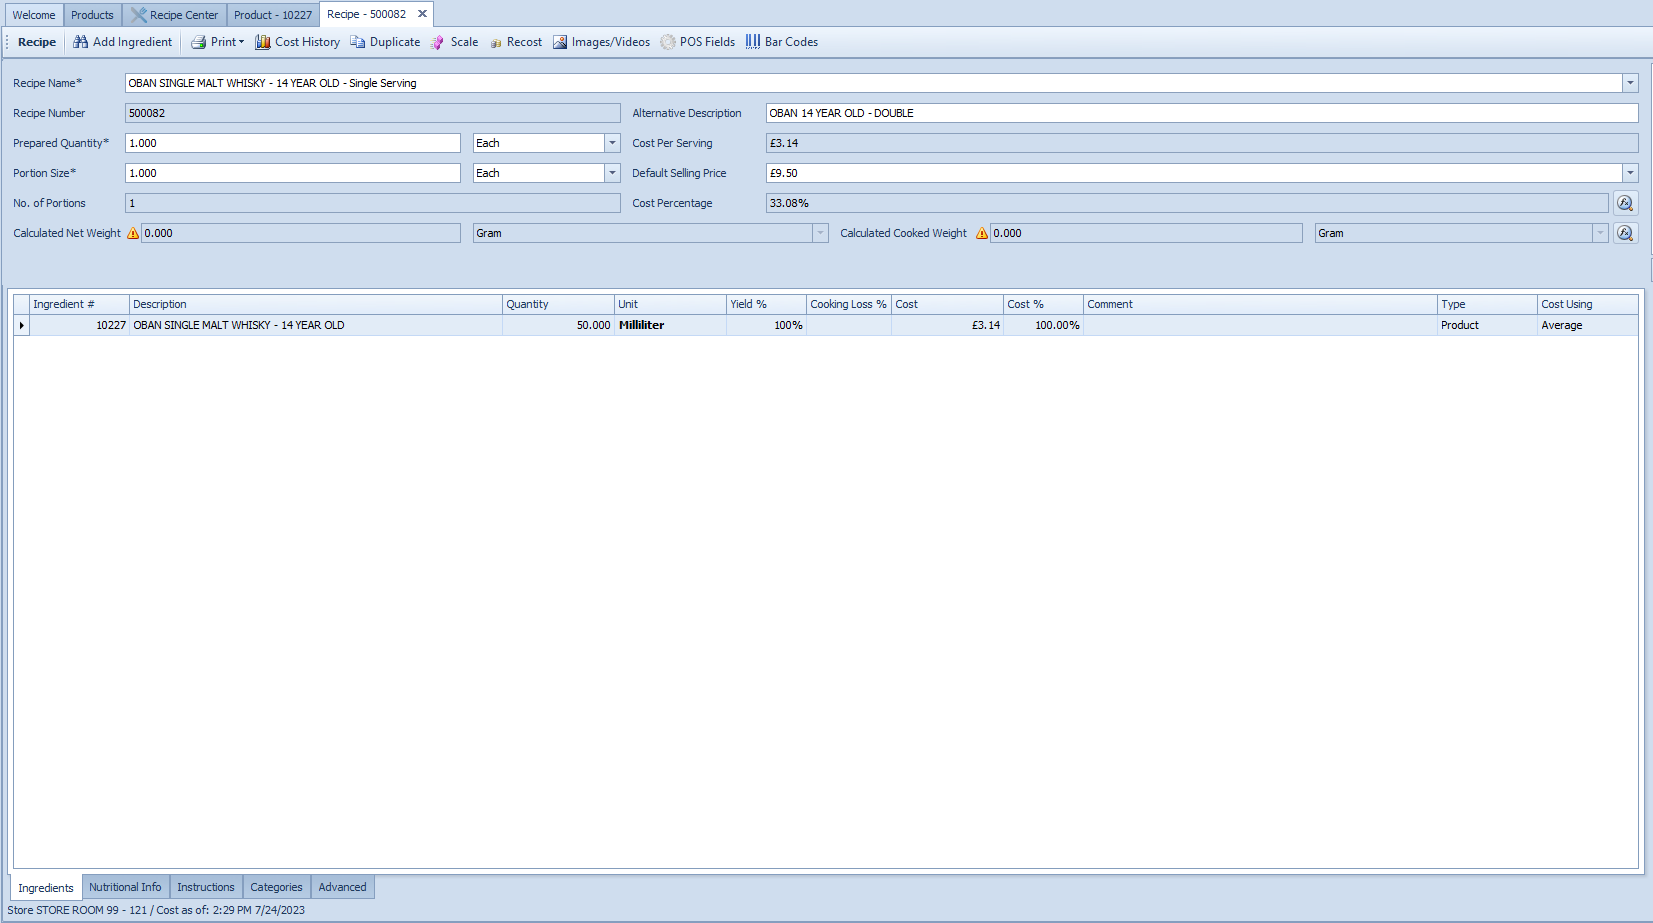Viewport: 1653px width, 923px height.
Task: Open Prepared Quantity unit dropdown
Action: (612, 143)
